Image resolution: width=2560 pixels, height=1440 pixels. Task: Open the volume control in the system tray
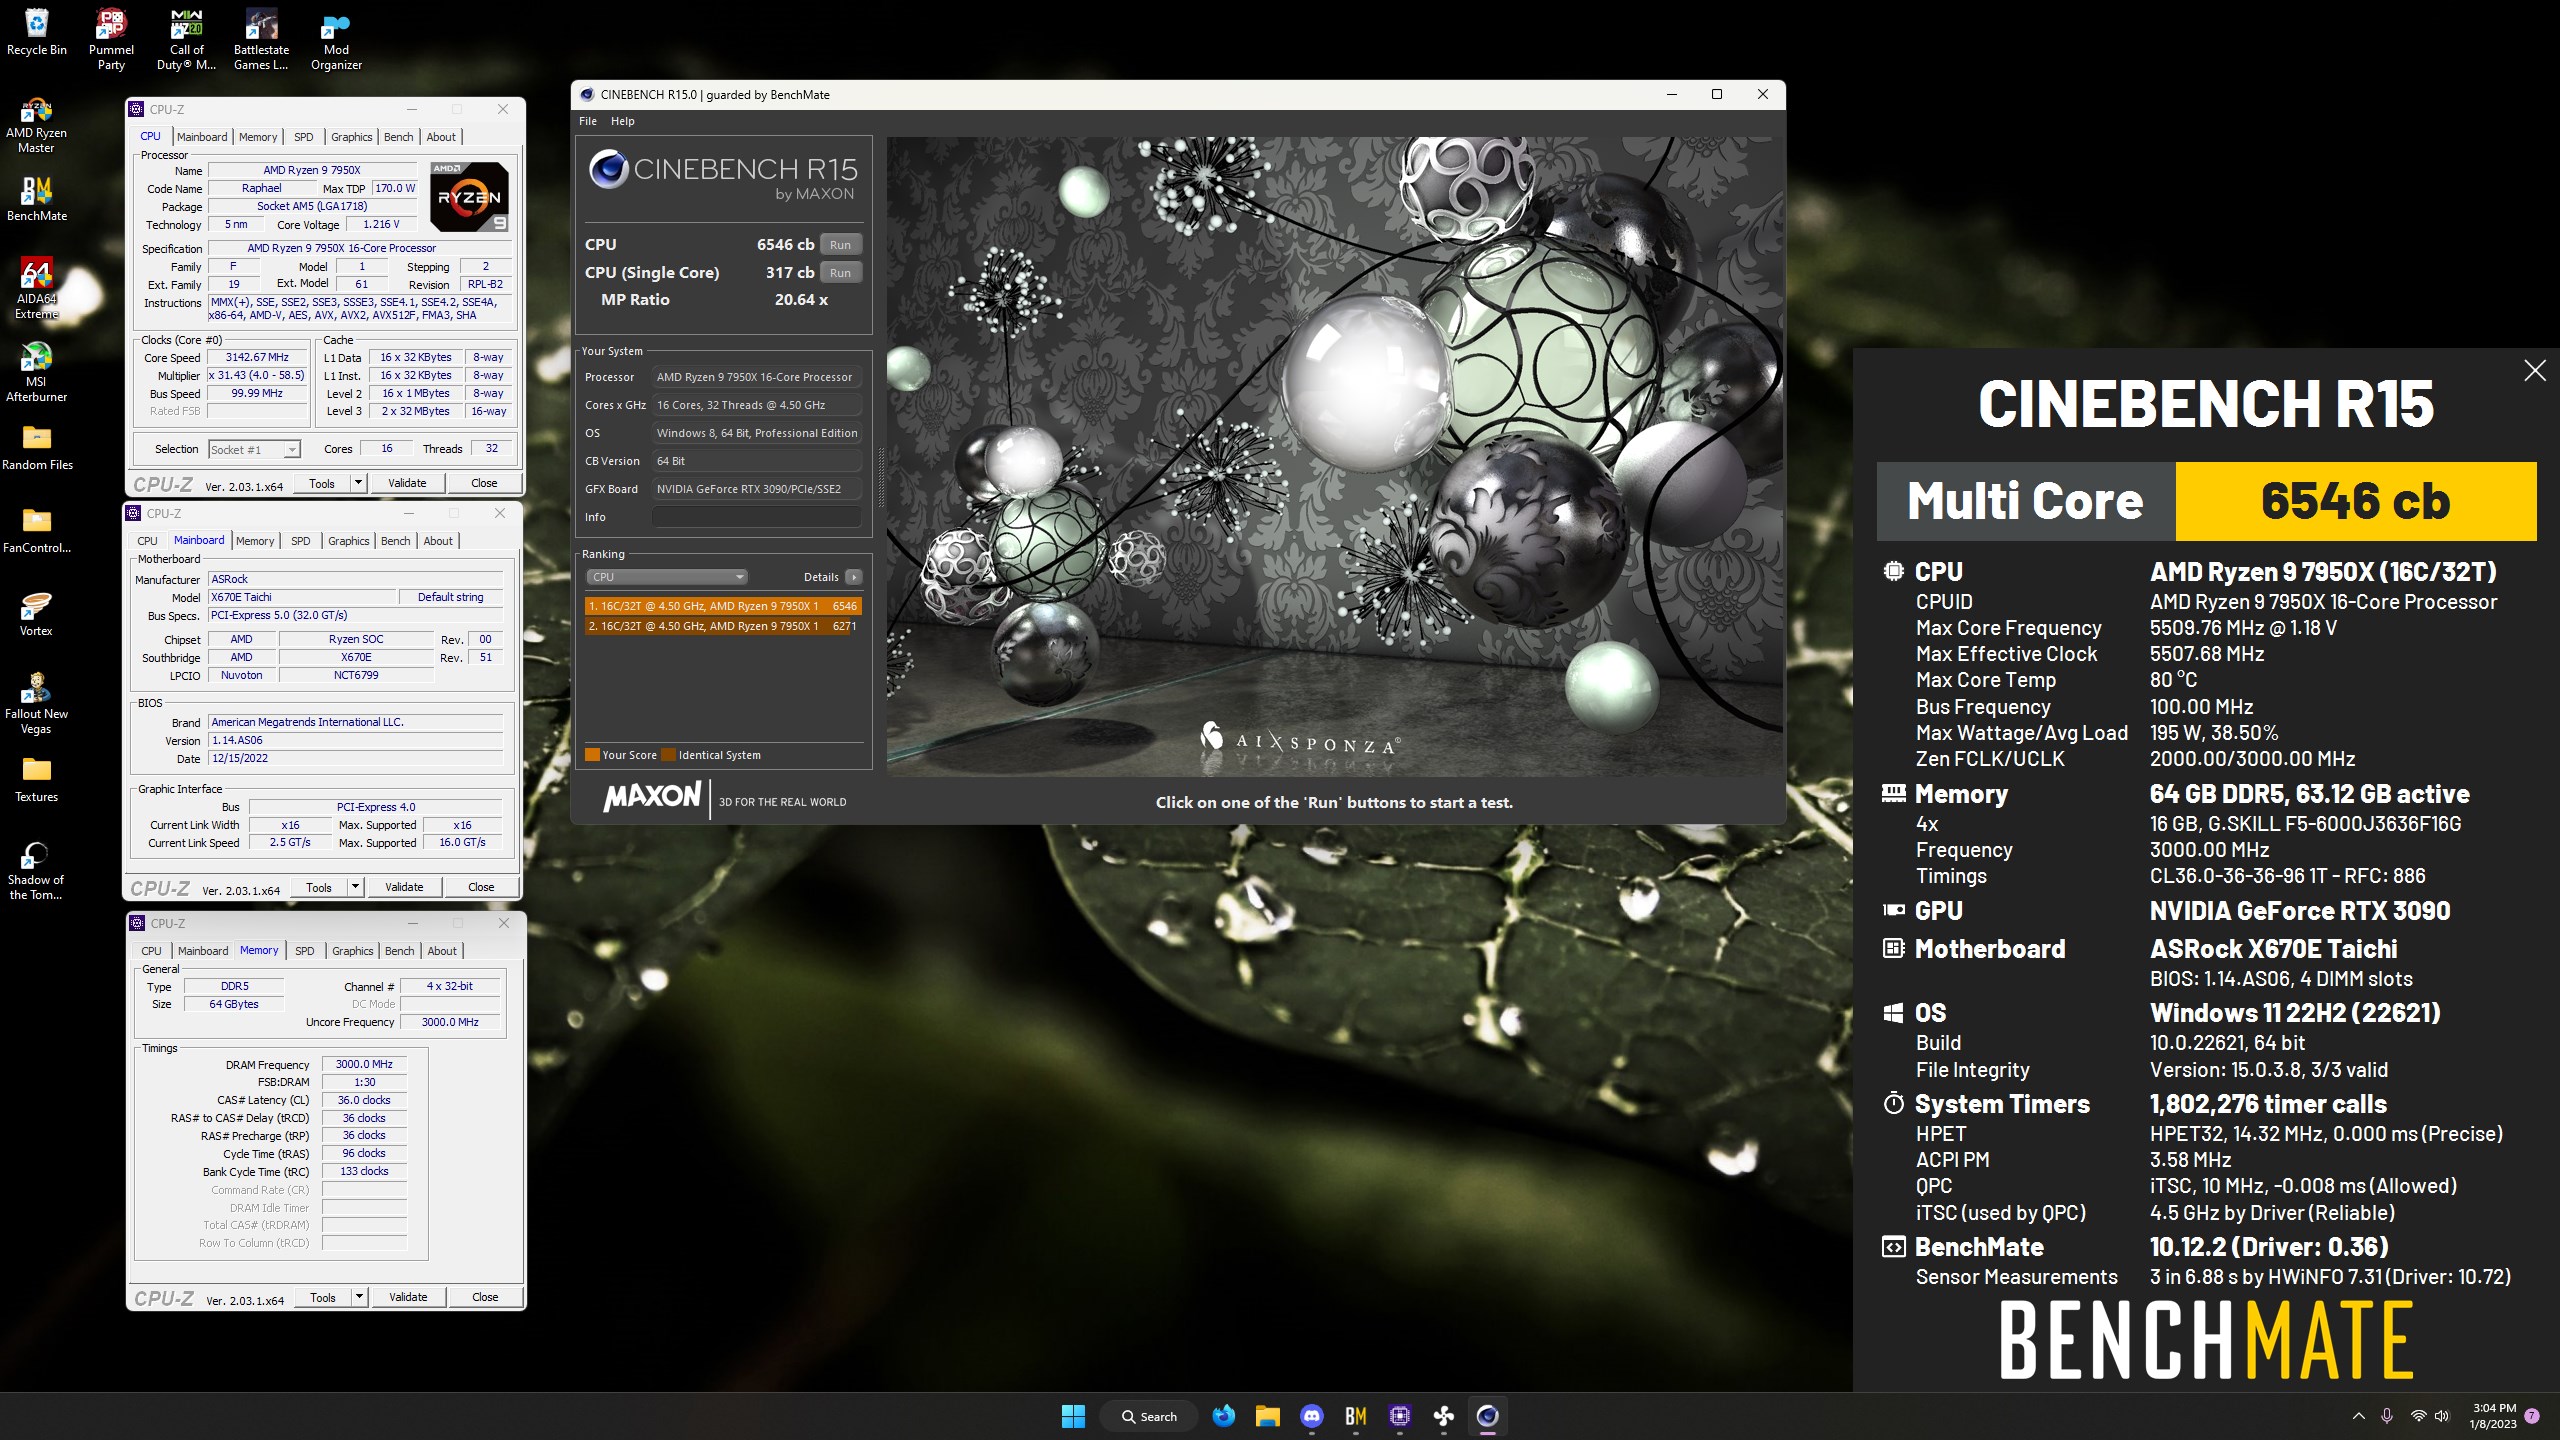pyautogui.click(x=2442, y=1416)
